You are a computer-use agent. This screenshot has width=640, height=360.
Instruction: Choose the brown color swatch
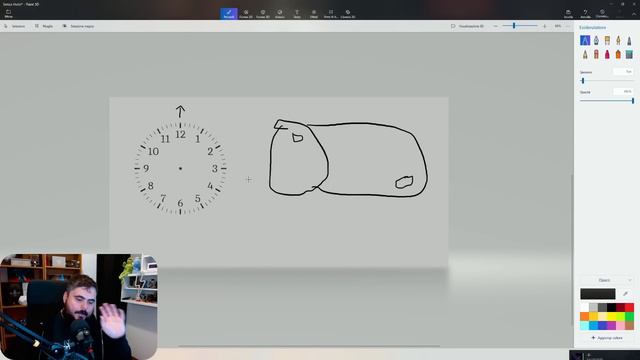pyautogui.click(x=629, y=325)
